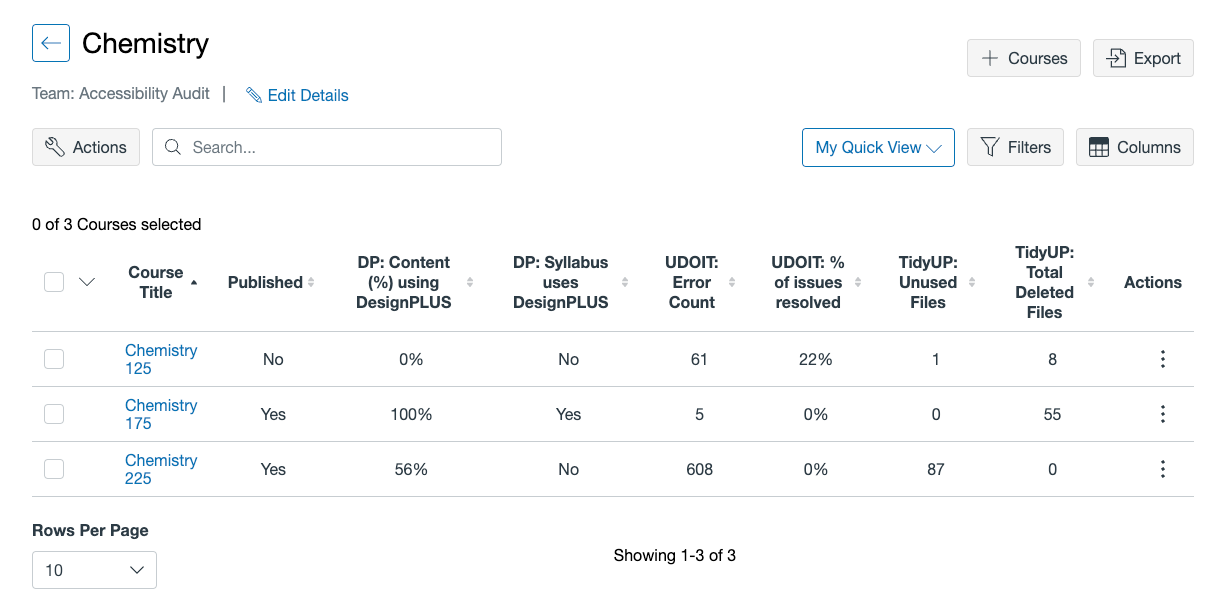Check the select-all courses header checkbox
Image resolution: width=1230 pixels, height=609 pixels.
coord(54,282)
